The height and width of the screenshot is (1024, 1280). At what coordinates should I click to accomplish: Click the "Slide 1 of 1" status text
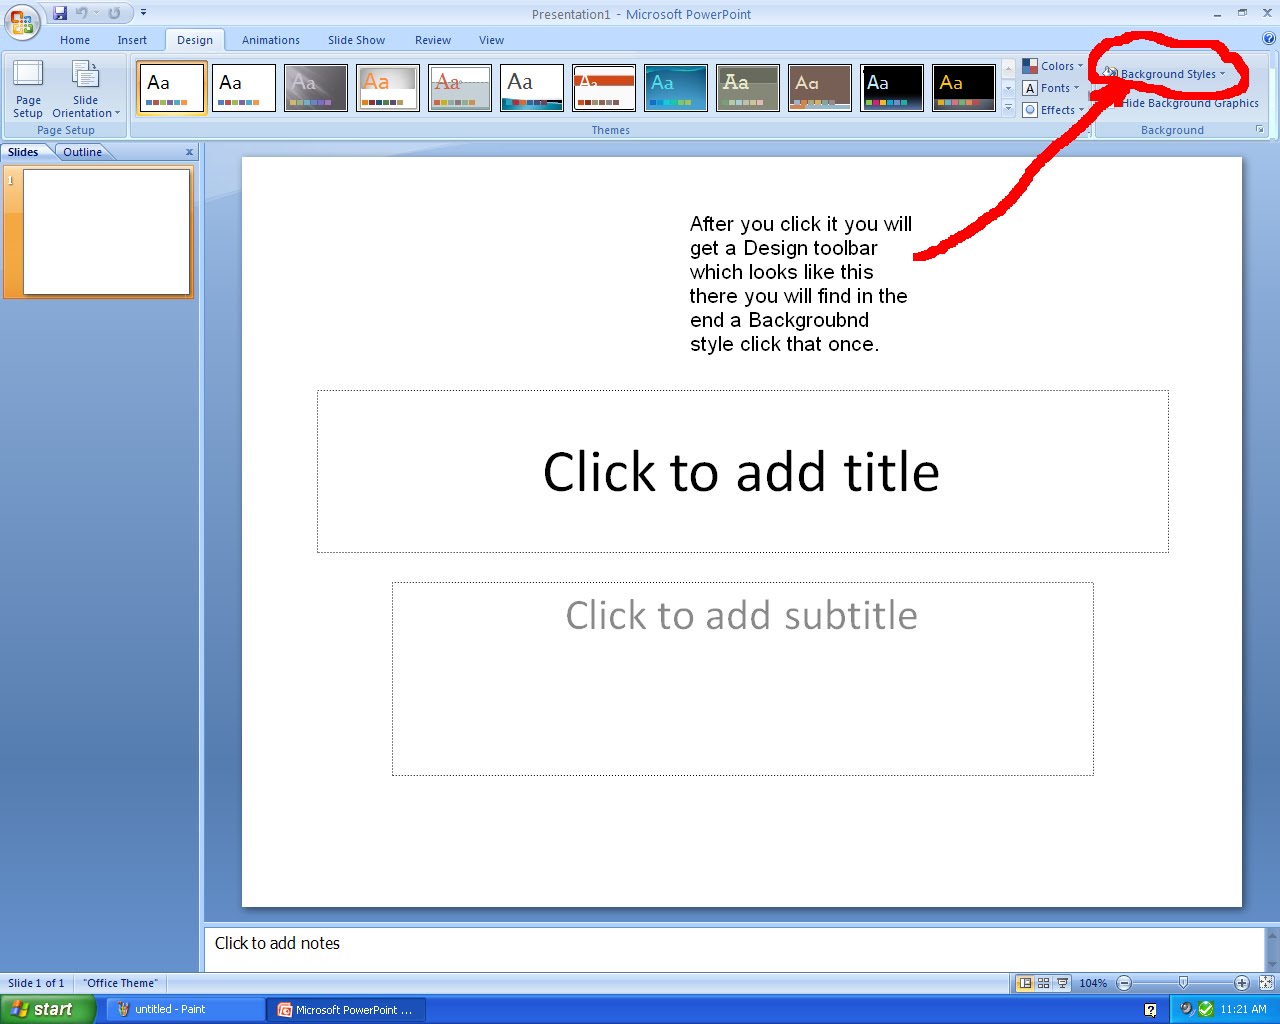tap(36, 983)
